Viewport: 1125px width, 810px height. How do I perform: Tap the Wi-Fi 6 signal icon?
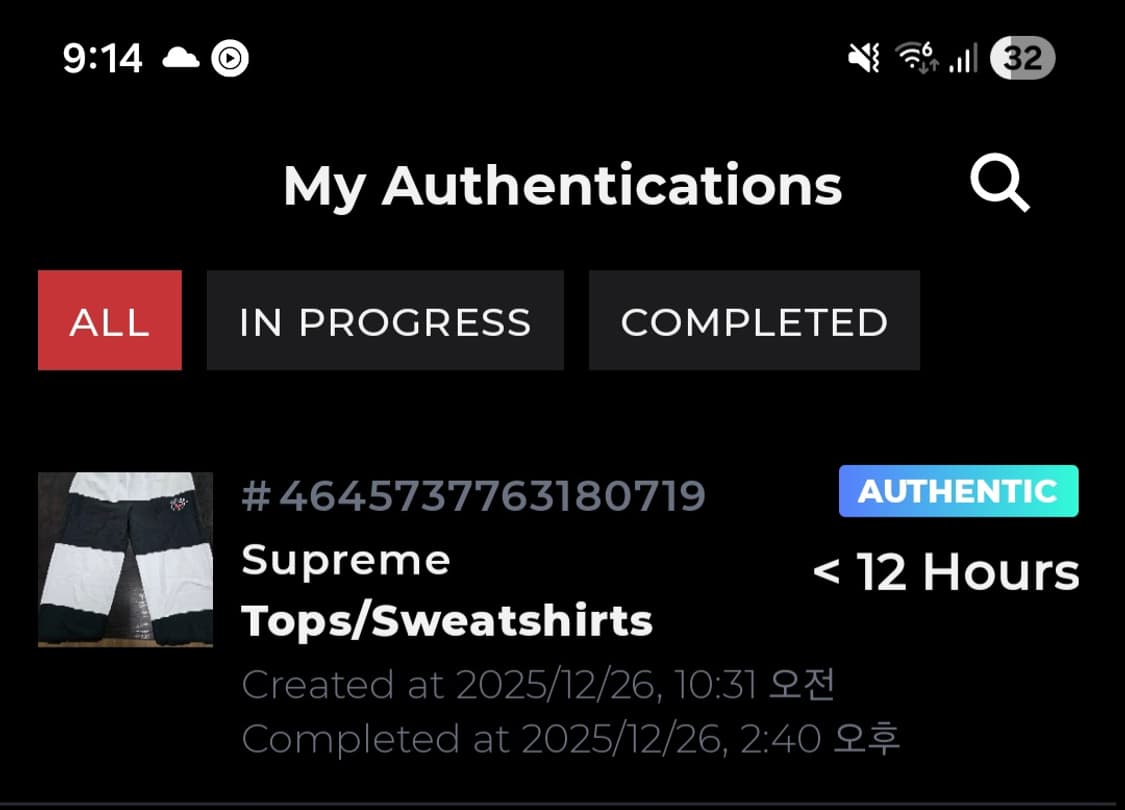point(917,58)
